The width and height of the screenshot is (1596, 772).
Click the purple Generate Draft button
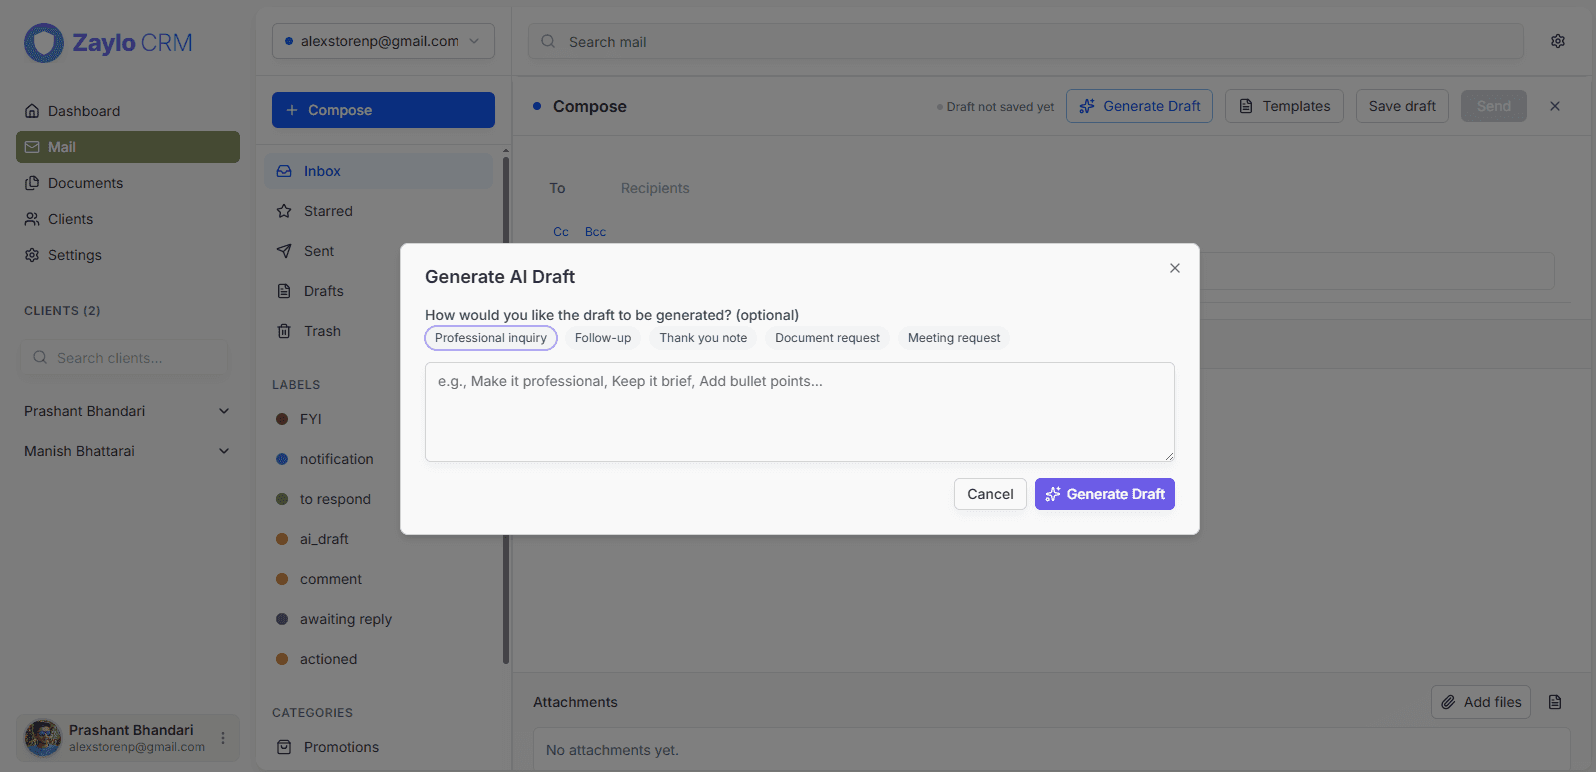tap(1104, 494)
